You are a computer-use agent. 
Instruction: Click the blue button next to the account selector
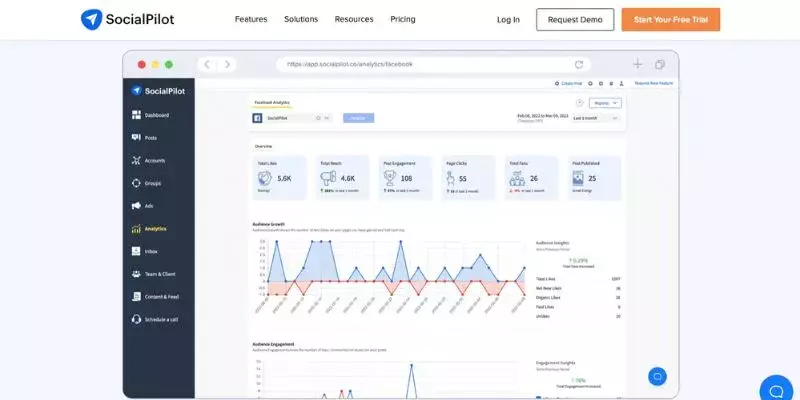click(x=358, y=118)
